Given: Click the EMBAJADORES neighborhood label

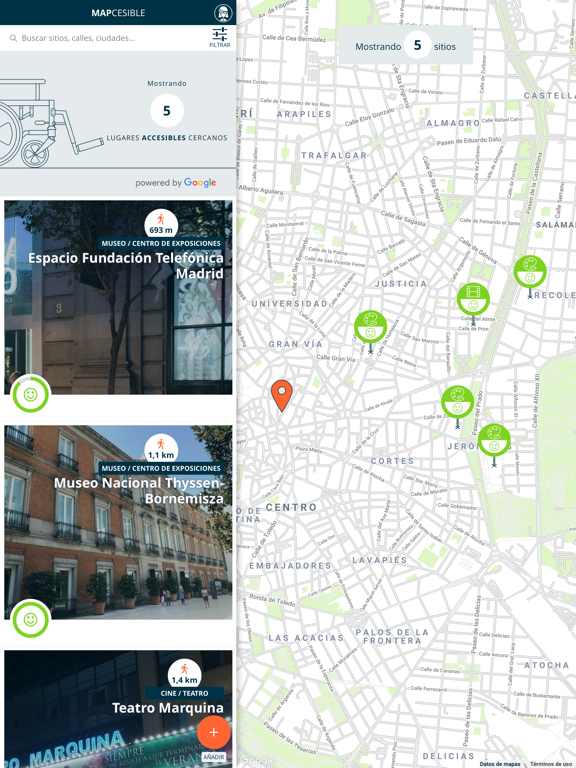Looking at the screenshot, I should tap(290, 566).
